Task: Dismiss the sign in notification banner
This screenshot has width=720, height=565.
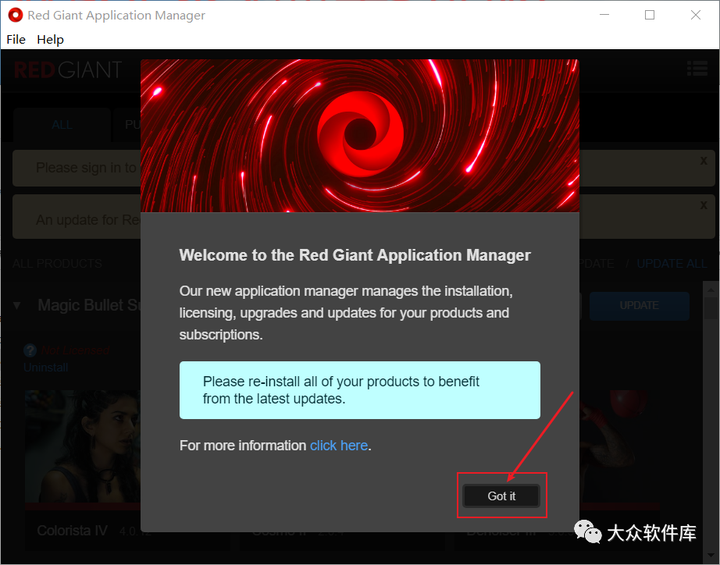Action: pos(703,161)
